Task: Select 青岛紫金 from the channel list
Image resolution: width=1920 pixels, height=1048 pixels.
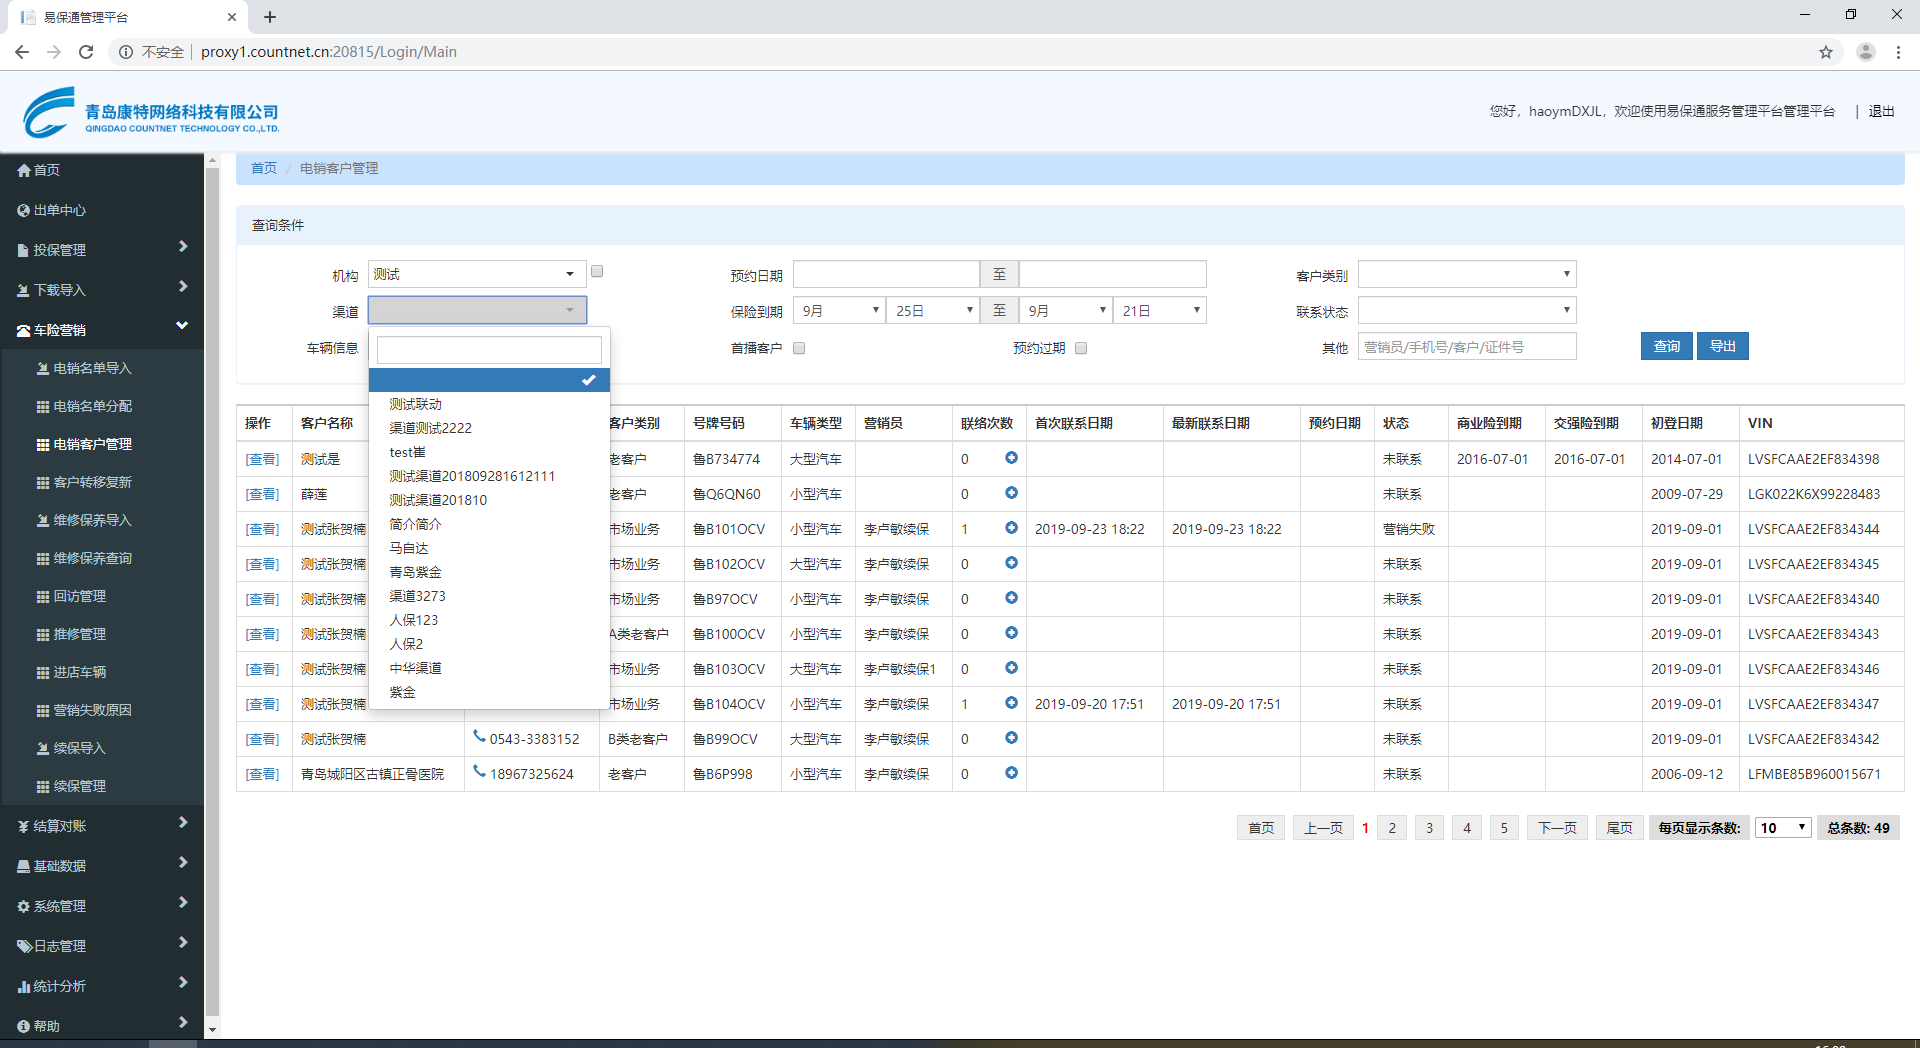Action: (x=415, y=572)
